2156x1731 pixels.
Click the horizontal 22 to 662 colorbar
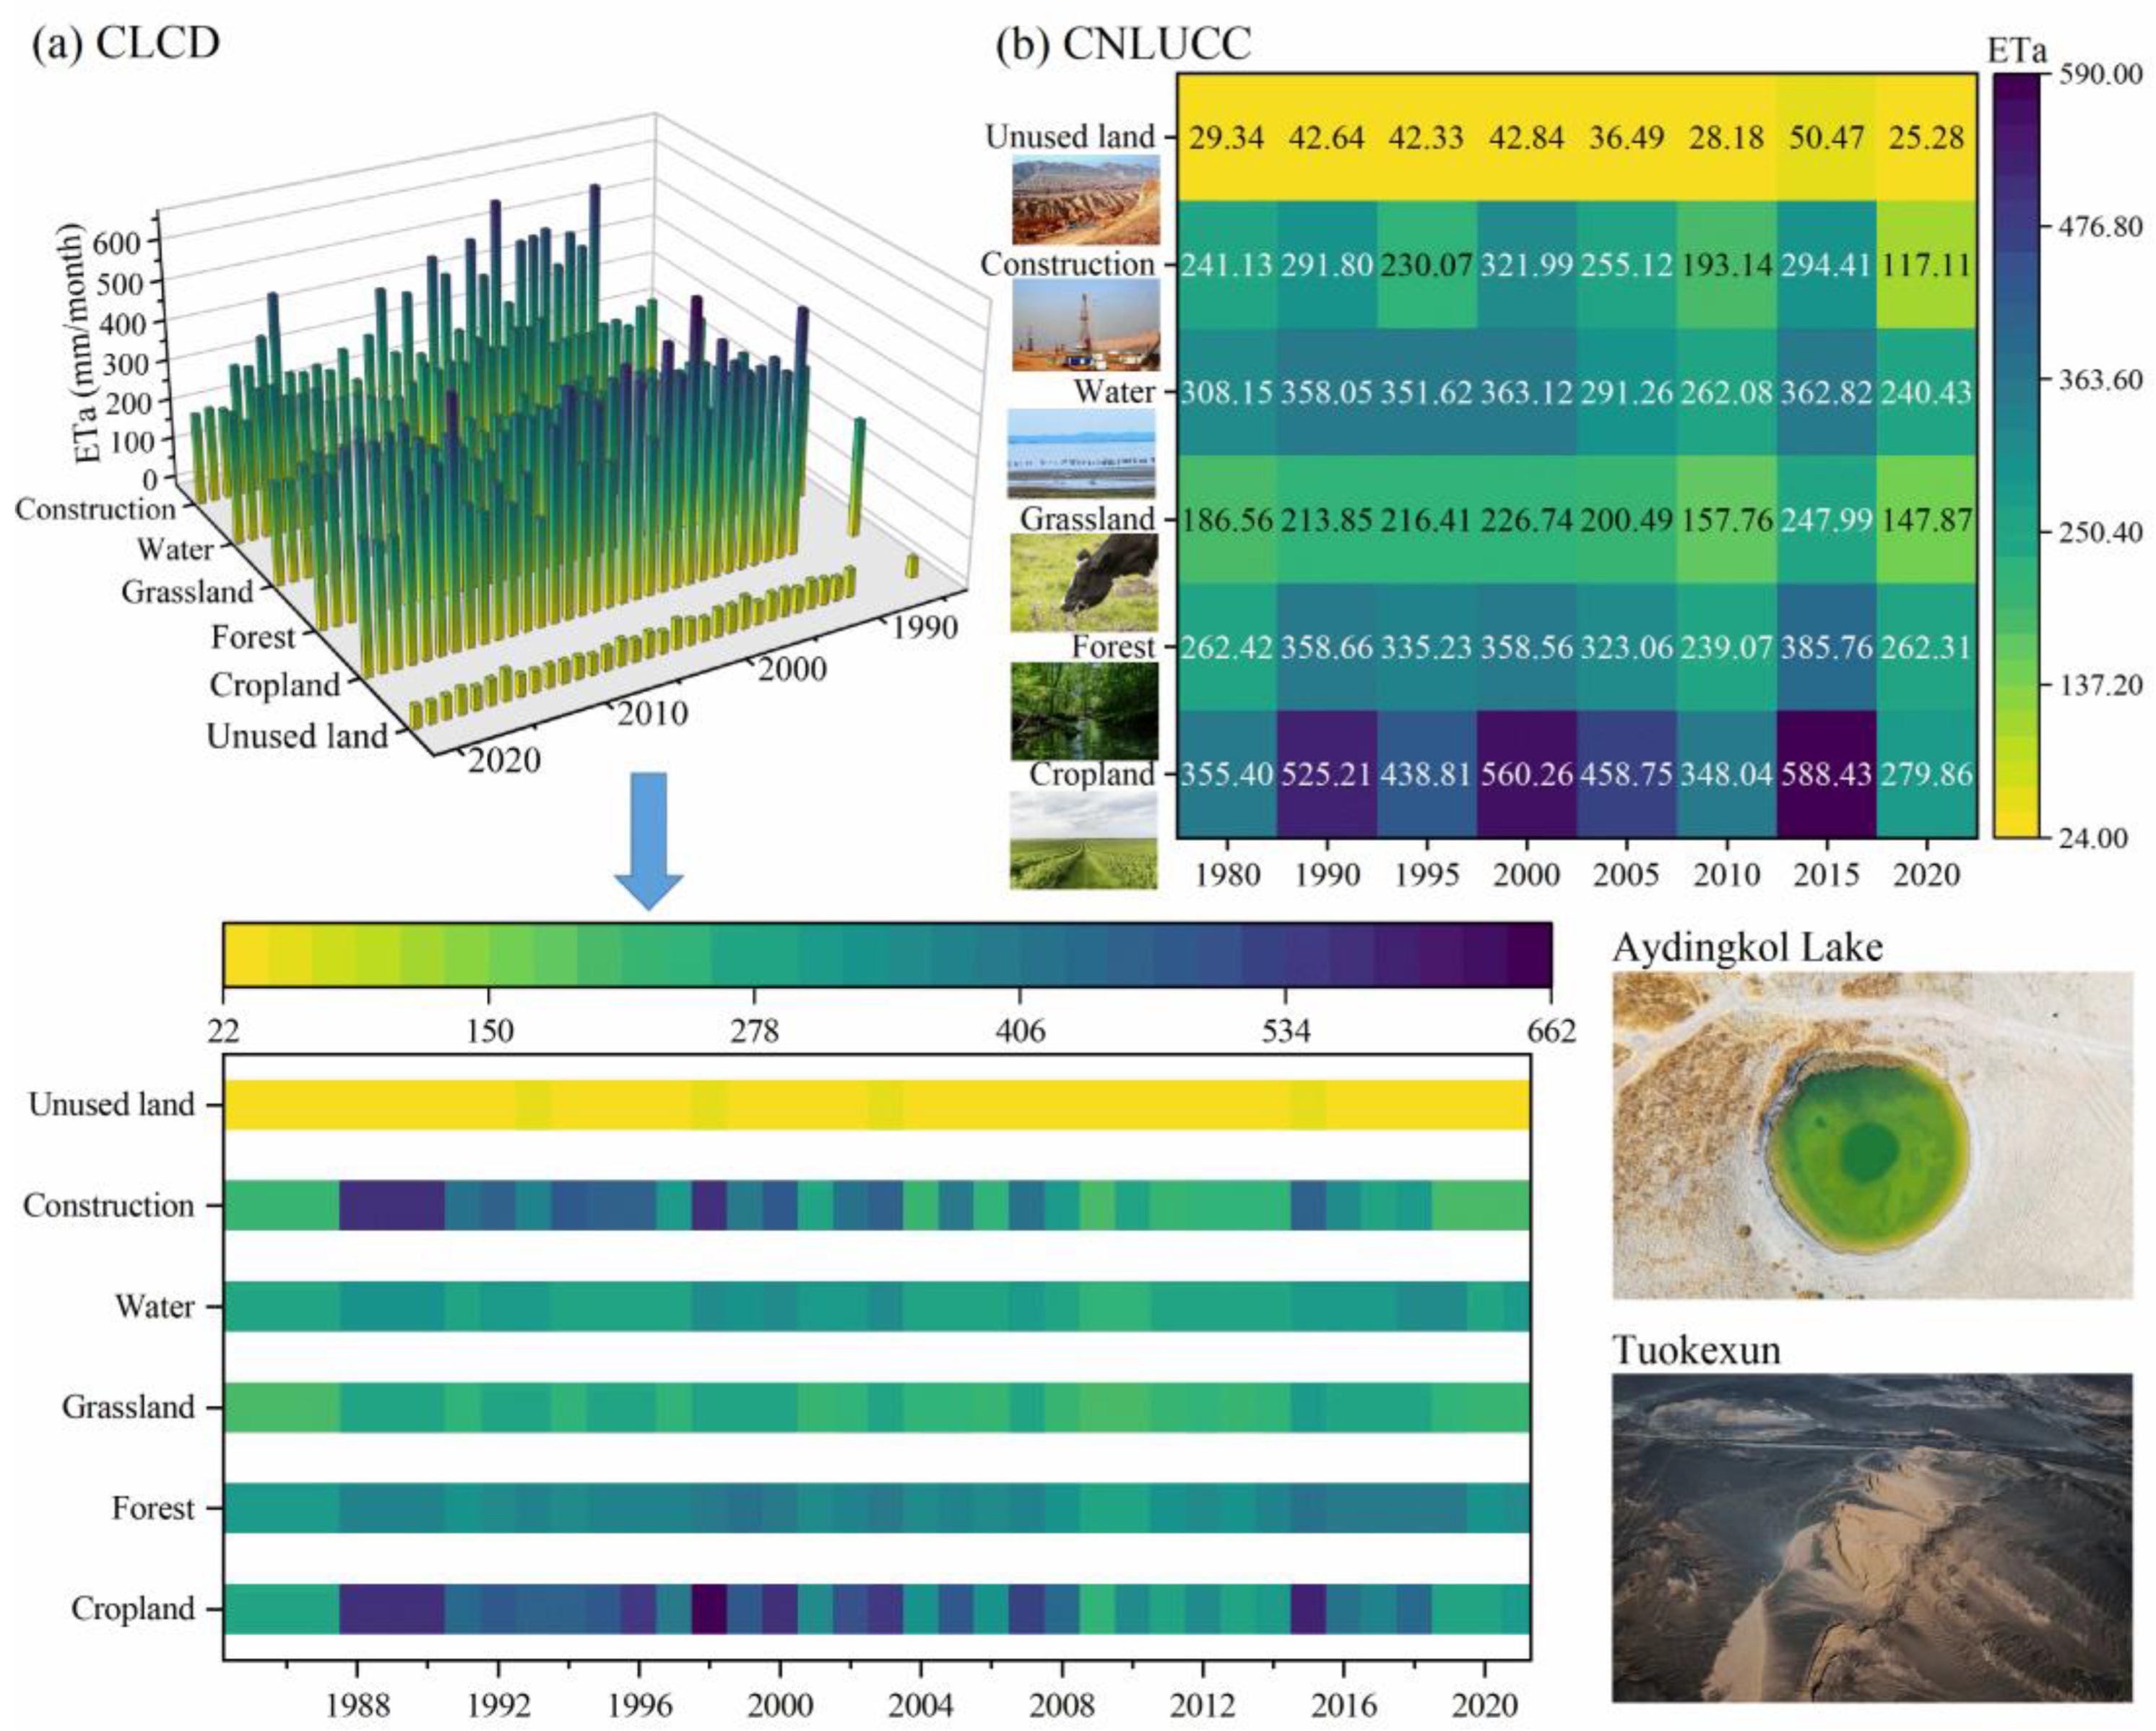[887, 955]
